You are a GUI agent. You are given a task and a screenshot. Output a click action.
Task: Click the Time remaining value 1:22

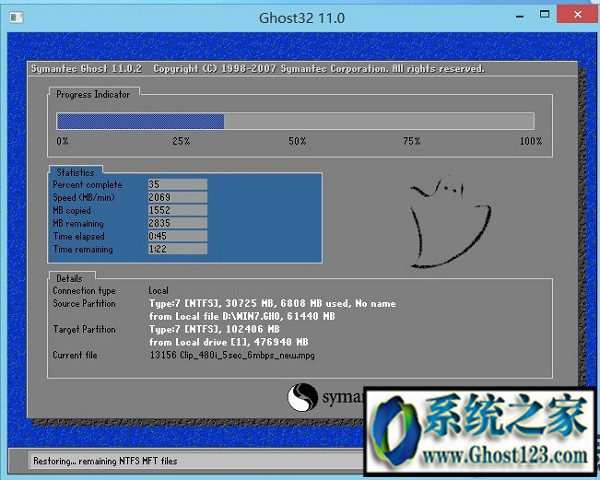point(178,249)
